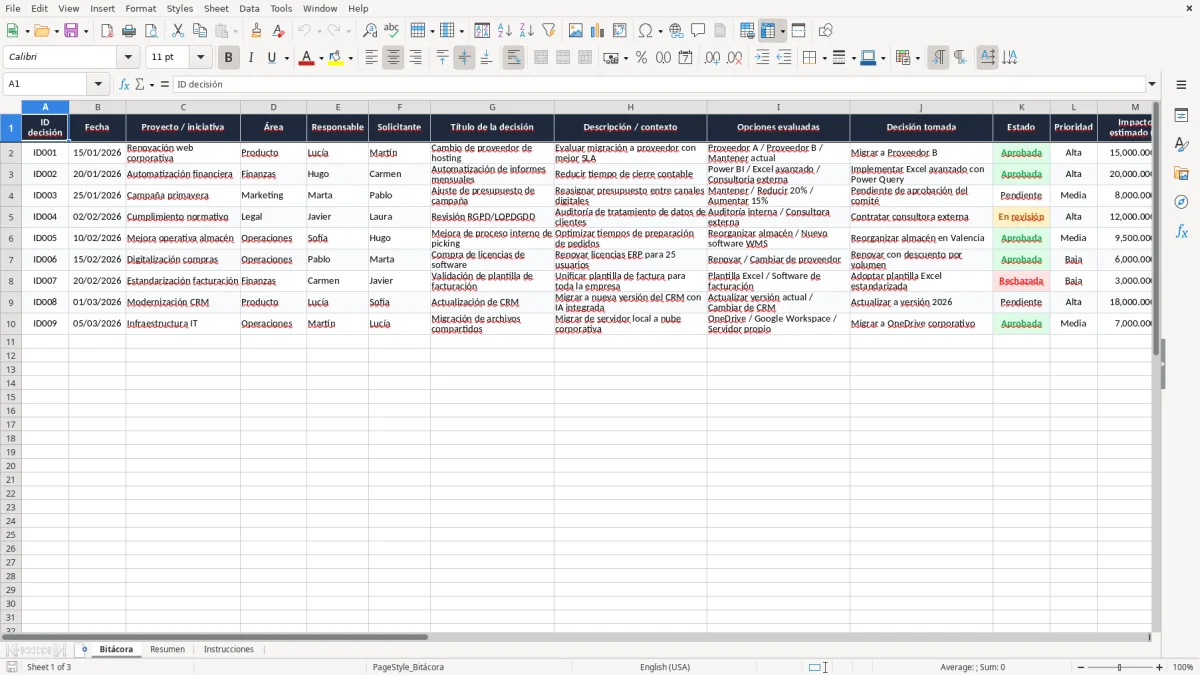The height and width of the screenshot is (675, 1200).
Task: Open the sidebar Properties panel icon
Action: coord(1181,116)
